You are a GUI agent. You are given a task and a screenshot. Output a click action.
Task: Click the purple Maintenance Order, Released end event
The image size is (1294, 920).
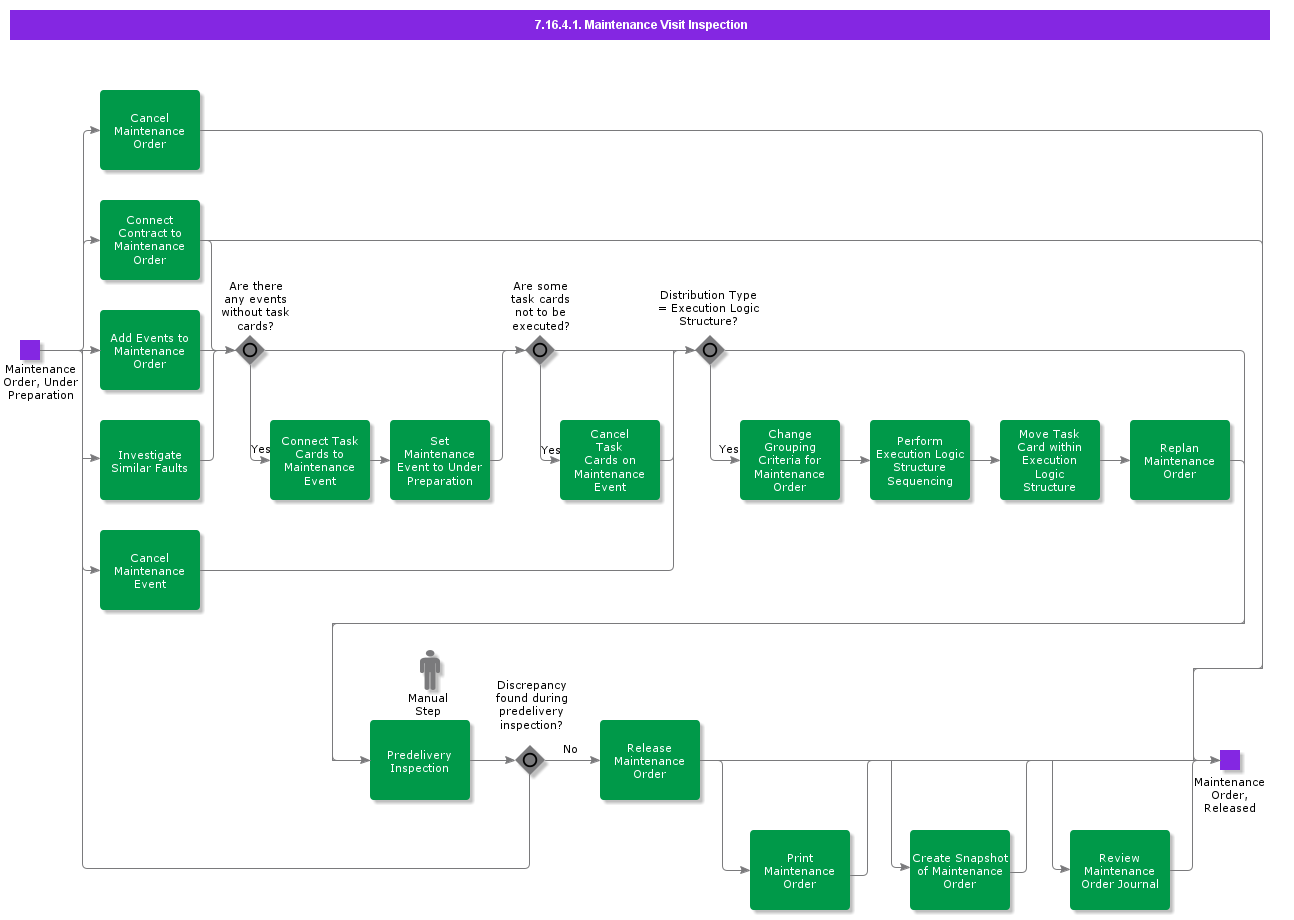point(1230,760)
